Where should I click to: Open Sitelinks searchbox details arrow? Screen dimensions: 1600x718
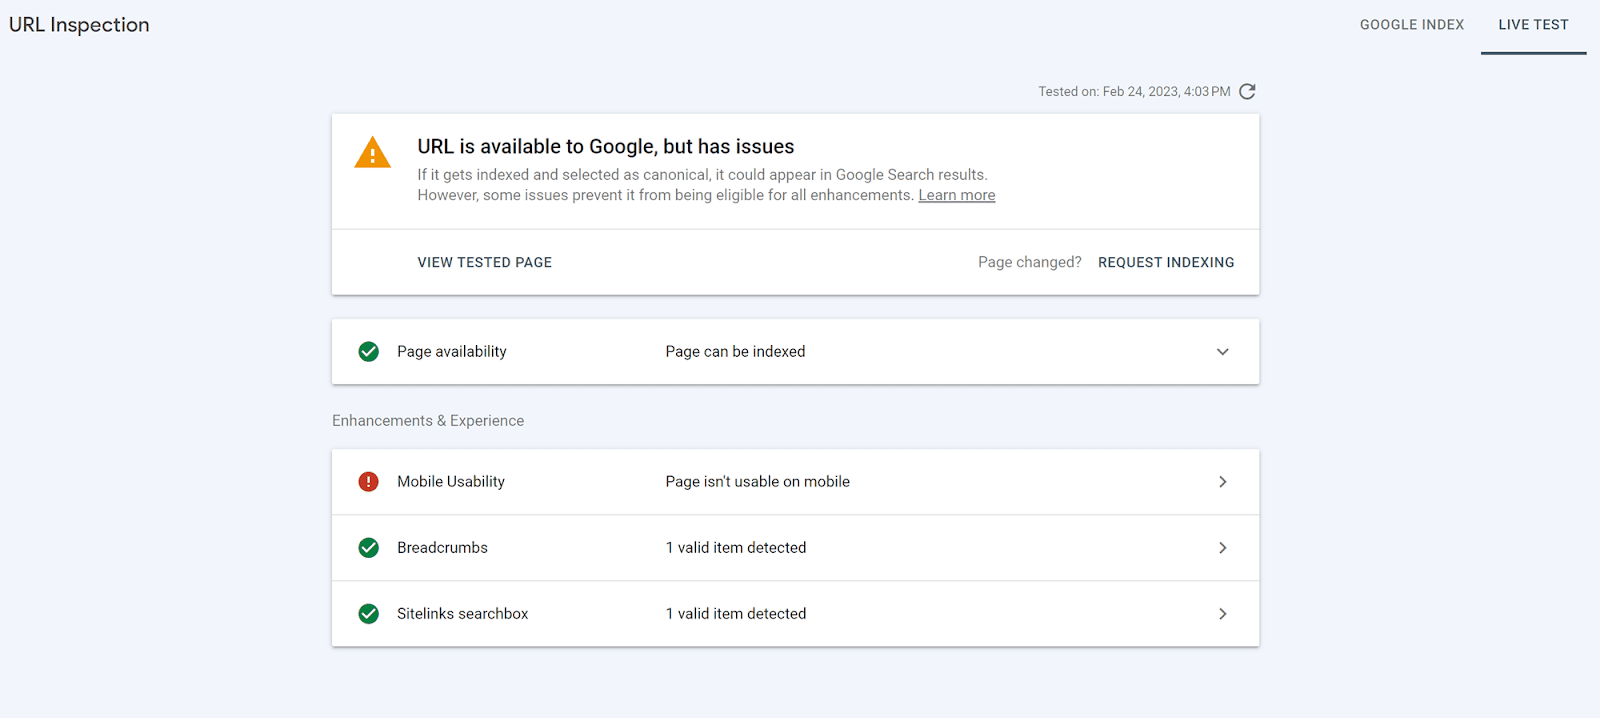(1222, 613)
